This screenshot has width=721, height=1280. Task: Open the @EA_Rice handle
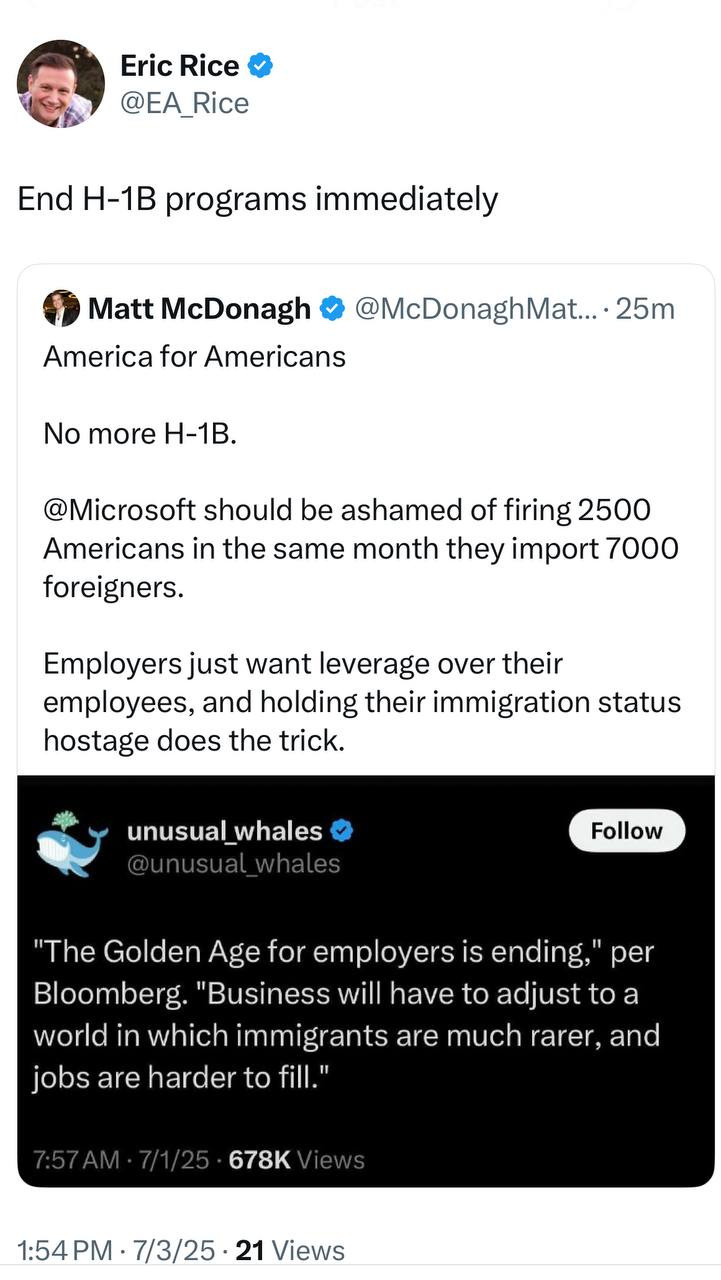184,102
